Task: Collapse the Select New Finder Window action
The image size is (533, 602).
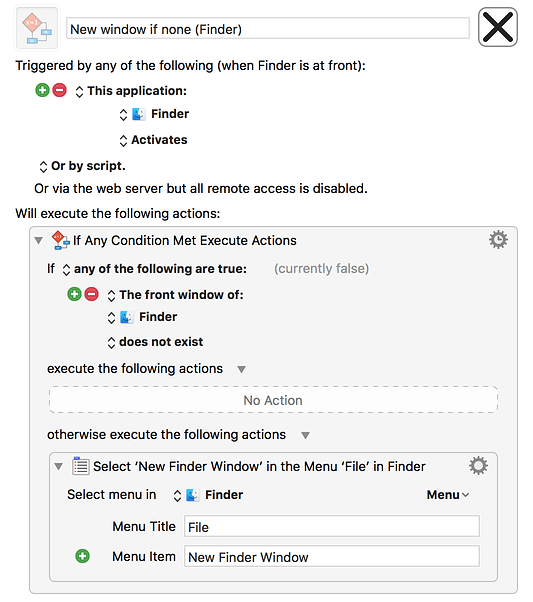Action: (58, 466)
